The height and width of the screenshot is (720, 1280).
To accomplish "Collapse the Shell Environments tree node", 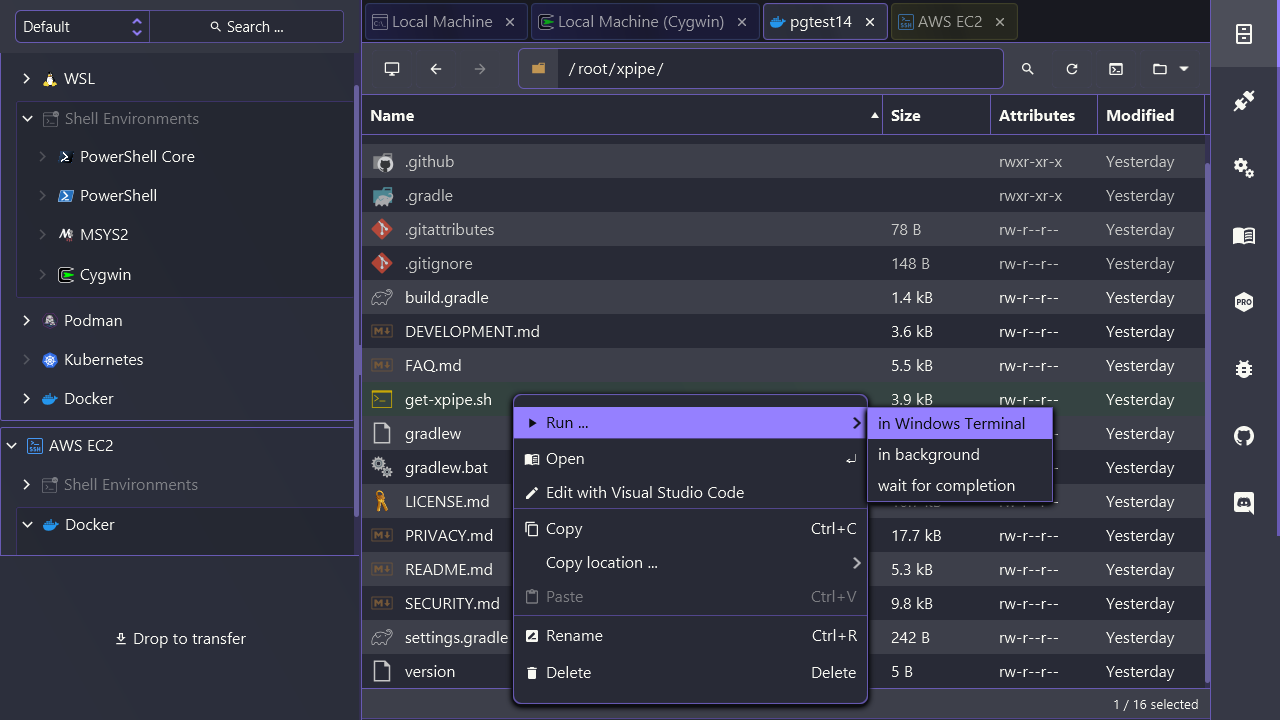I will point(28,119).
